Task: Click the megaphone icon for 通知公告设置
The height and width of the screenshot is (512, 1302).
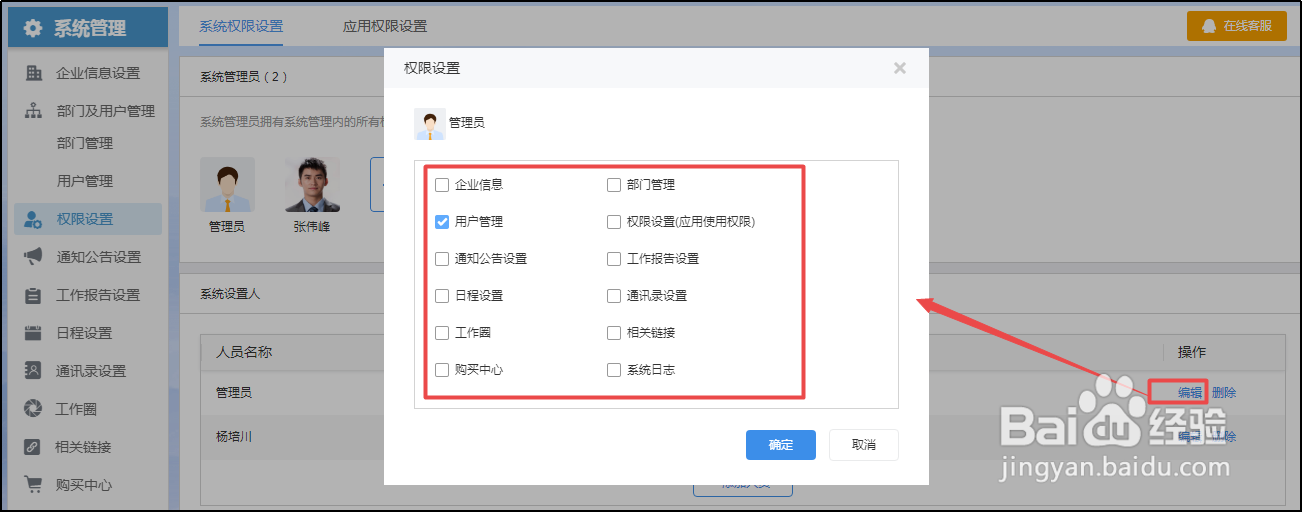Action: tap(33, 257)
